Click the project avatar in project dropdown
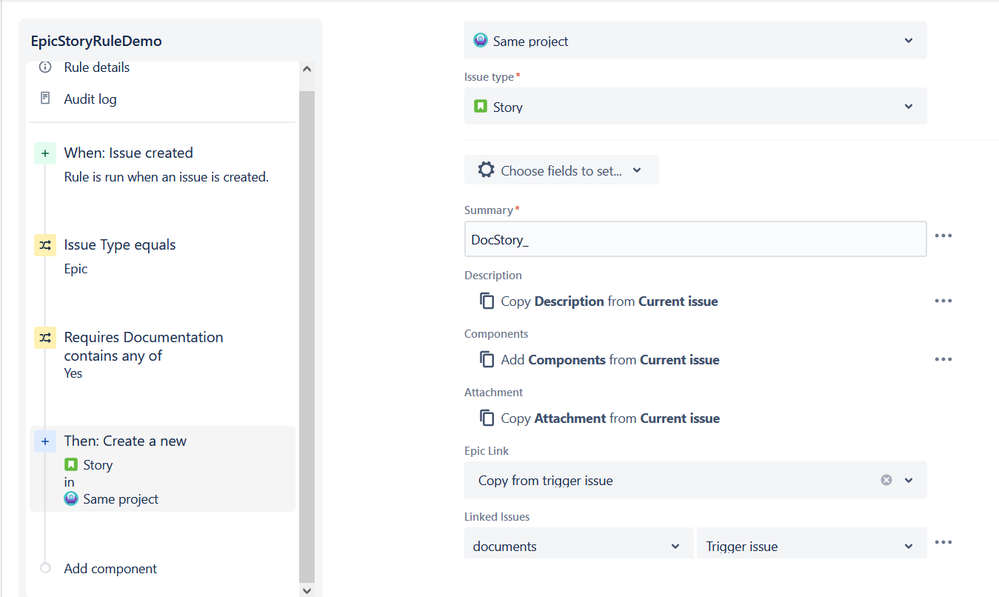This screenshot has height=597, width=999. click(480, 40)
